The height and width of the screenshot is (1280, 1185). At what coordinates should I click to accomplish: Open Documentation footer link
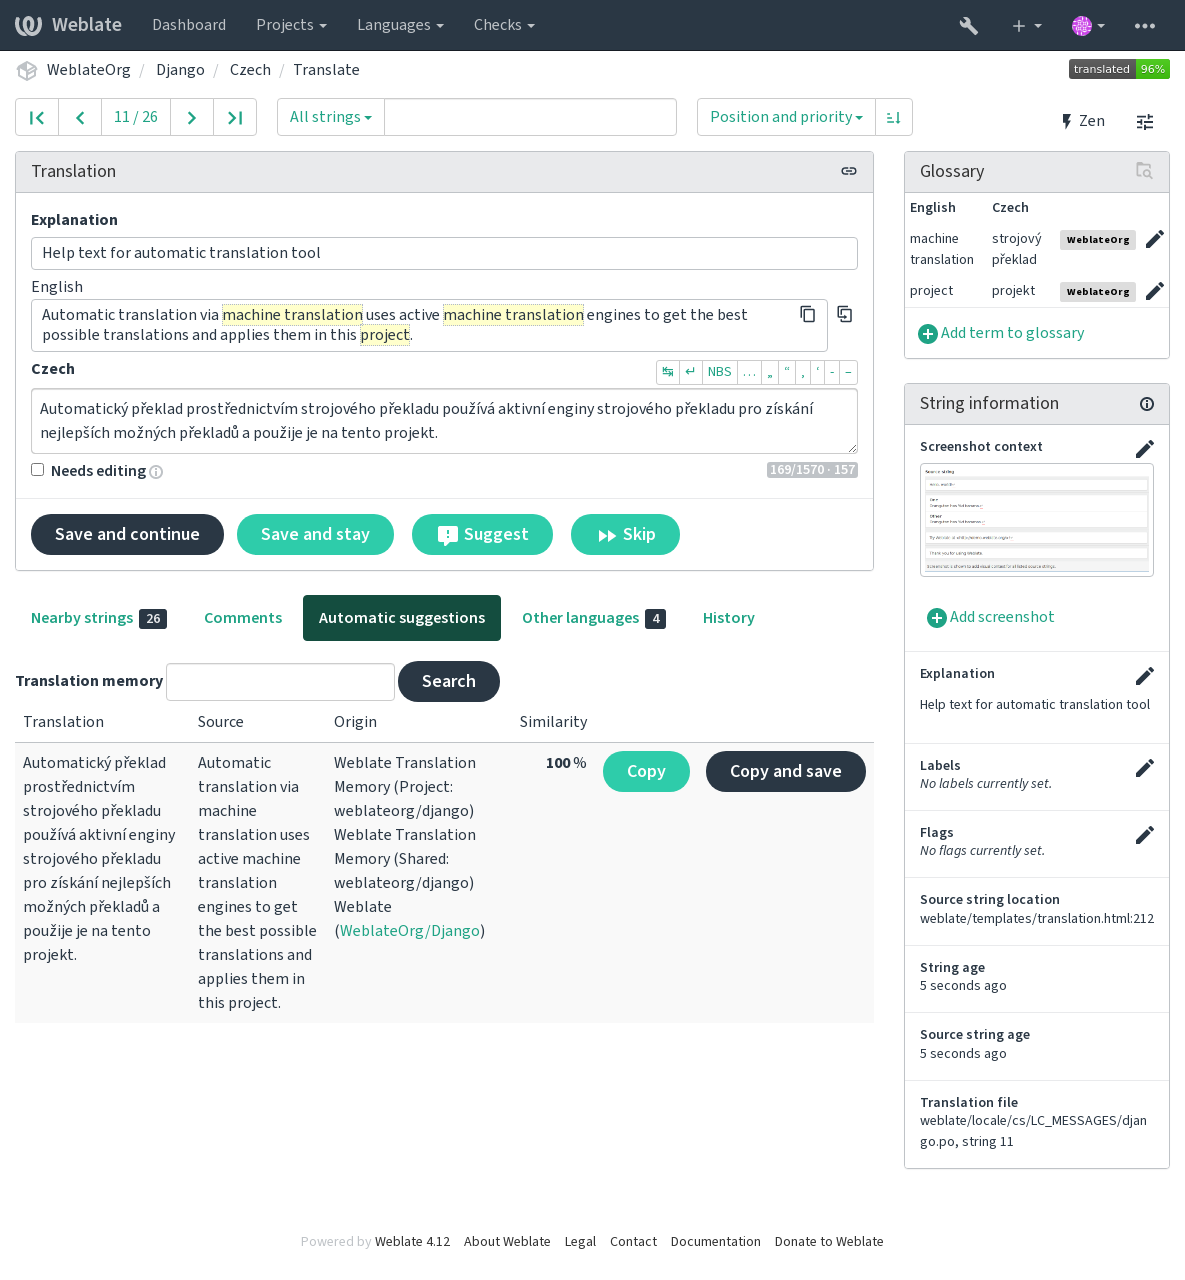[x=716, y=1241]
